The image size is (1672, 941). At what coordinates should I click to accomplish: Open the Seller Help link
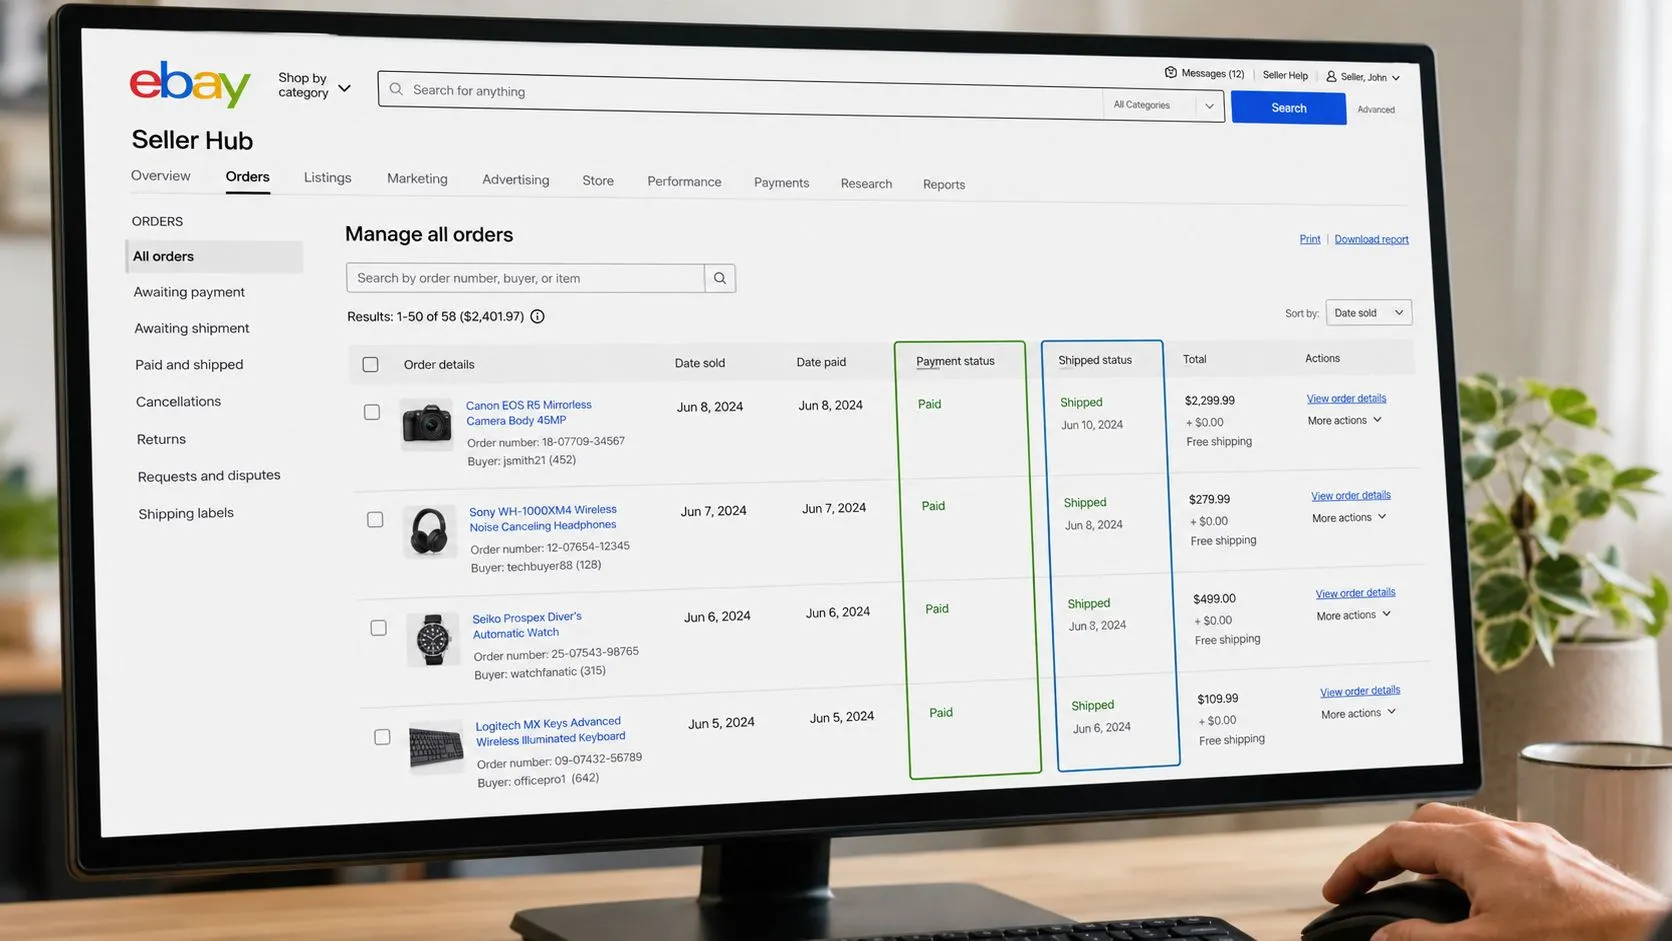(x=1285, y=75)
